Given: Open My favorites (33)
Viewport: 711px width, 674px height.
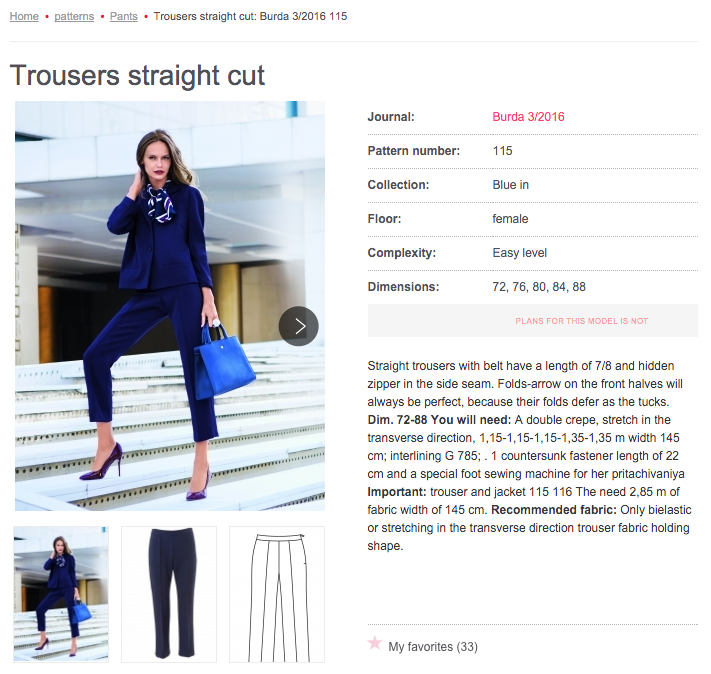Looking at the screenshot, I should click(x=433, y=647).
